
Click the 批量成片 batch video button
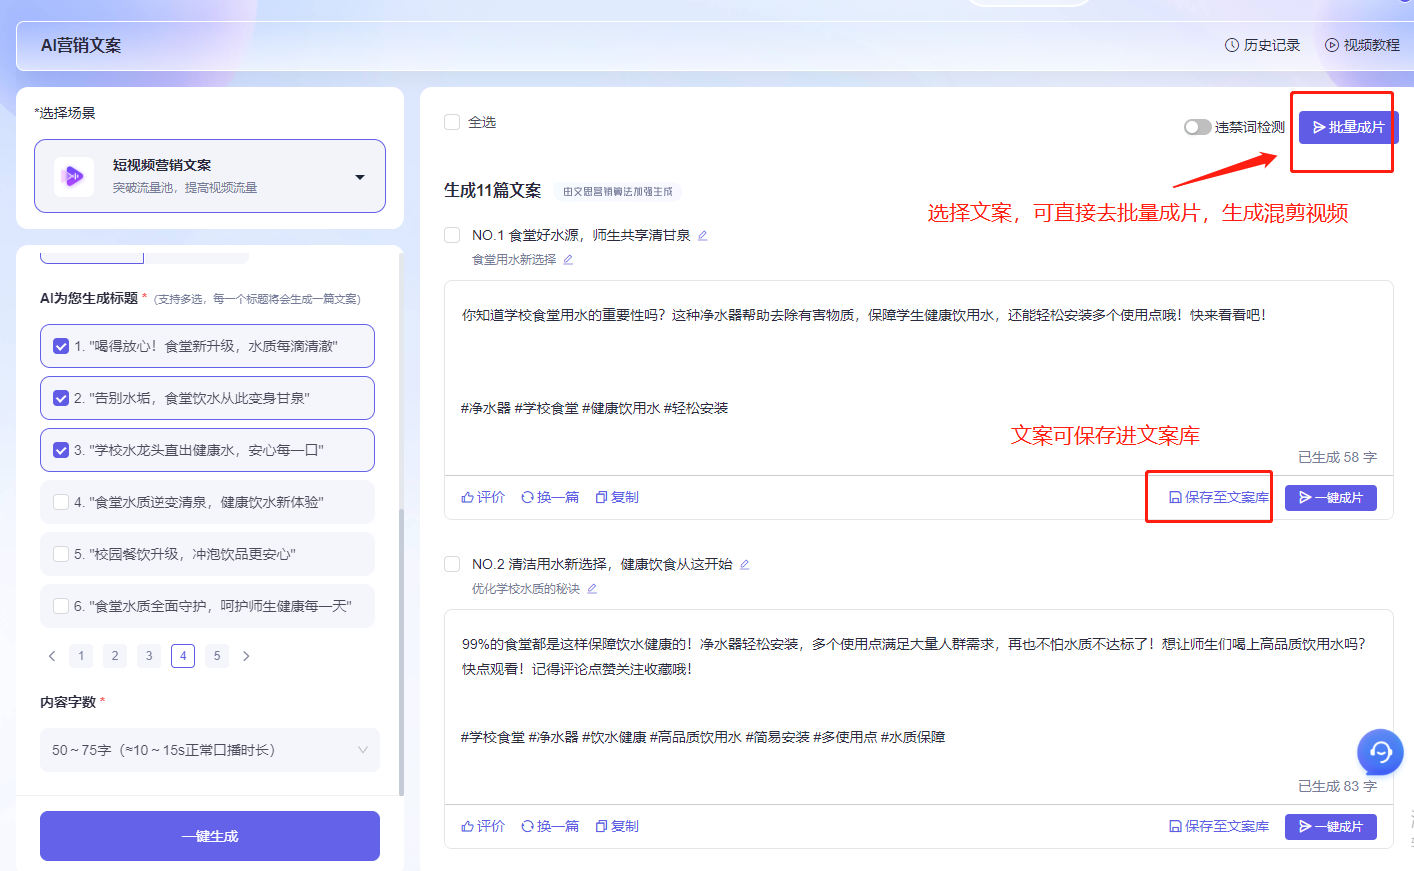[1348, 127]
